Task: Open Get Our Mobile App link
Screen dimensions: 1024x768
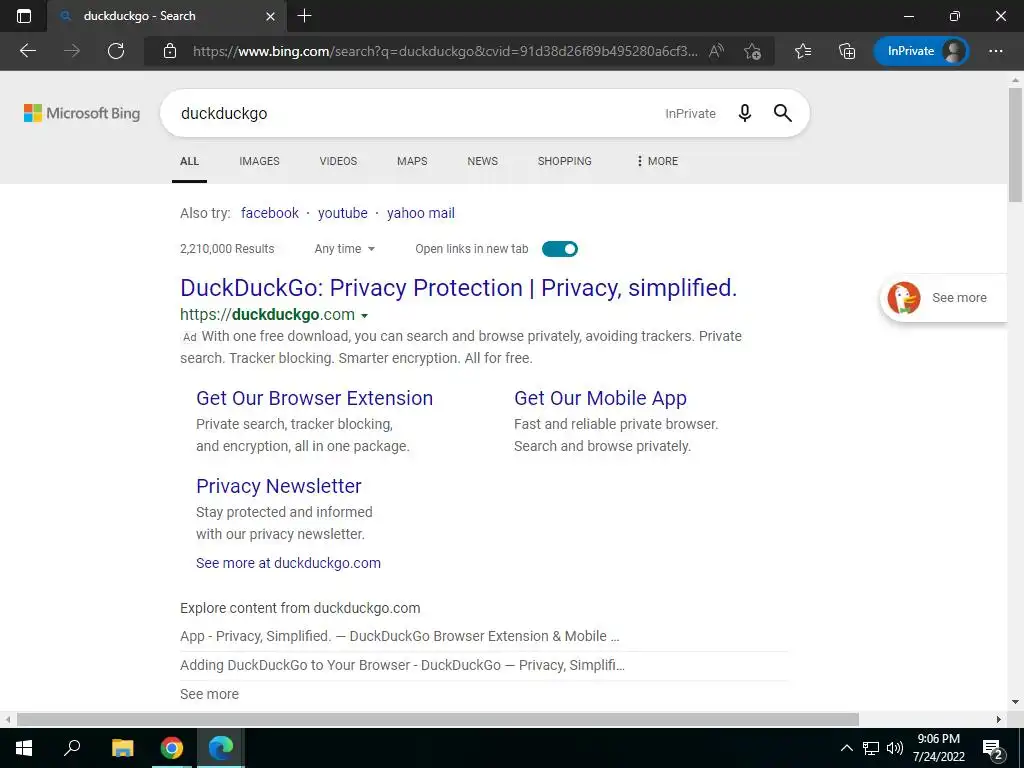Action: 600,398
